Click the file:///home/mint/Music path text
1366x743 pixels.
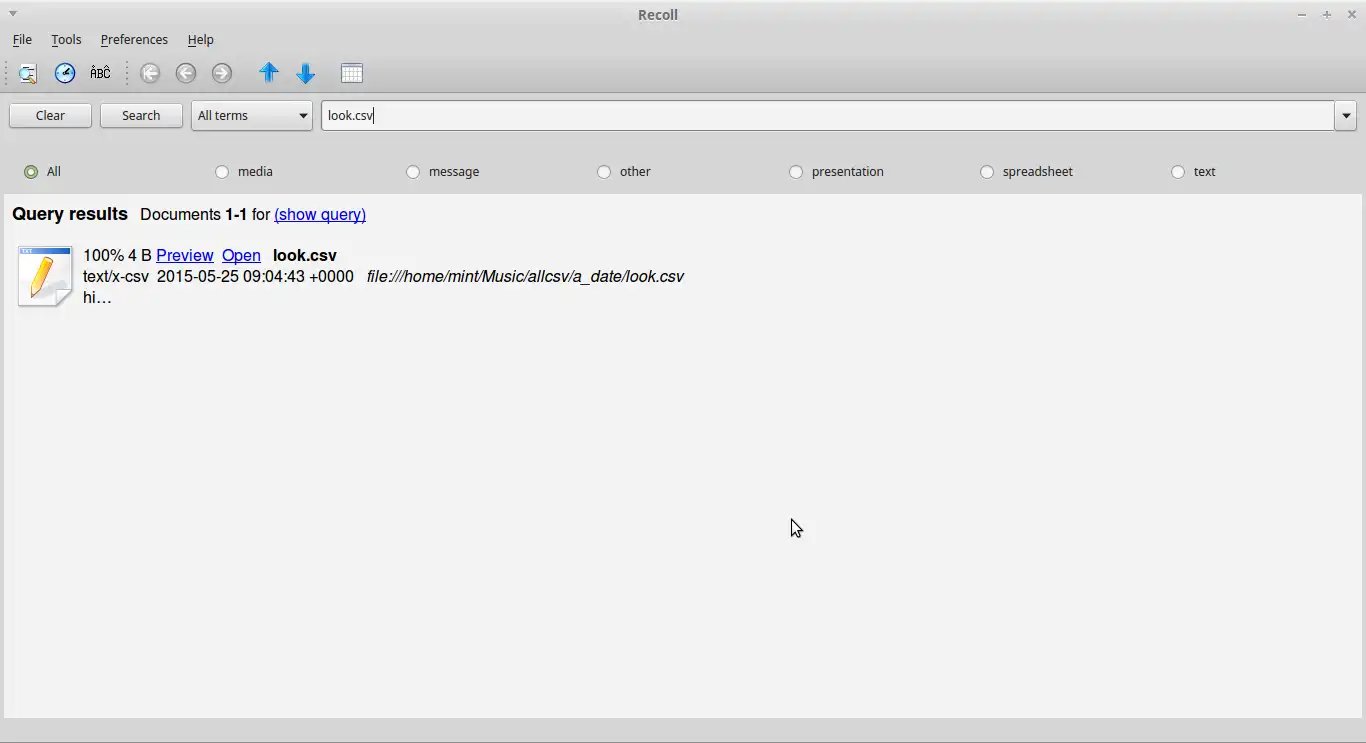(x=525, y=277)
